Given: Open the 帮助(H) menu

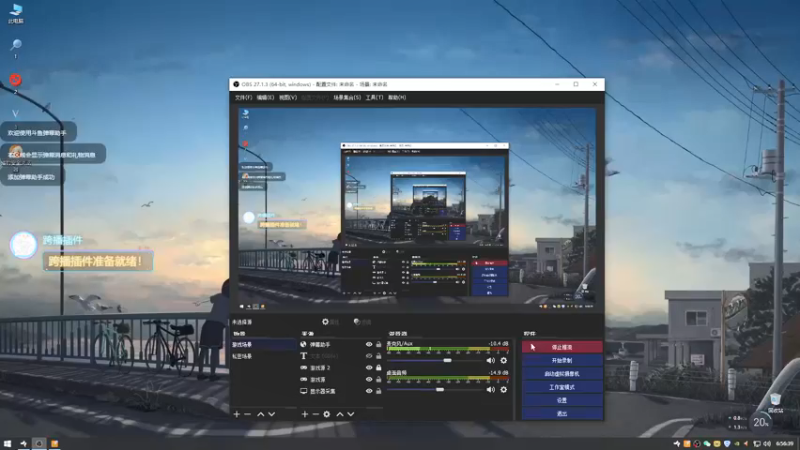Looking at the screenshot, I should tap(397, 97).
